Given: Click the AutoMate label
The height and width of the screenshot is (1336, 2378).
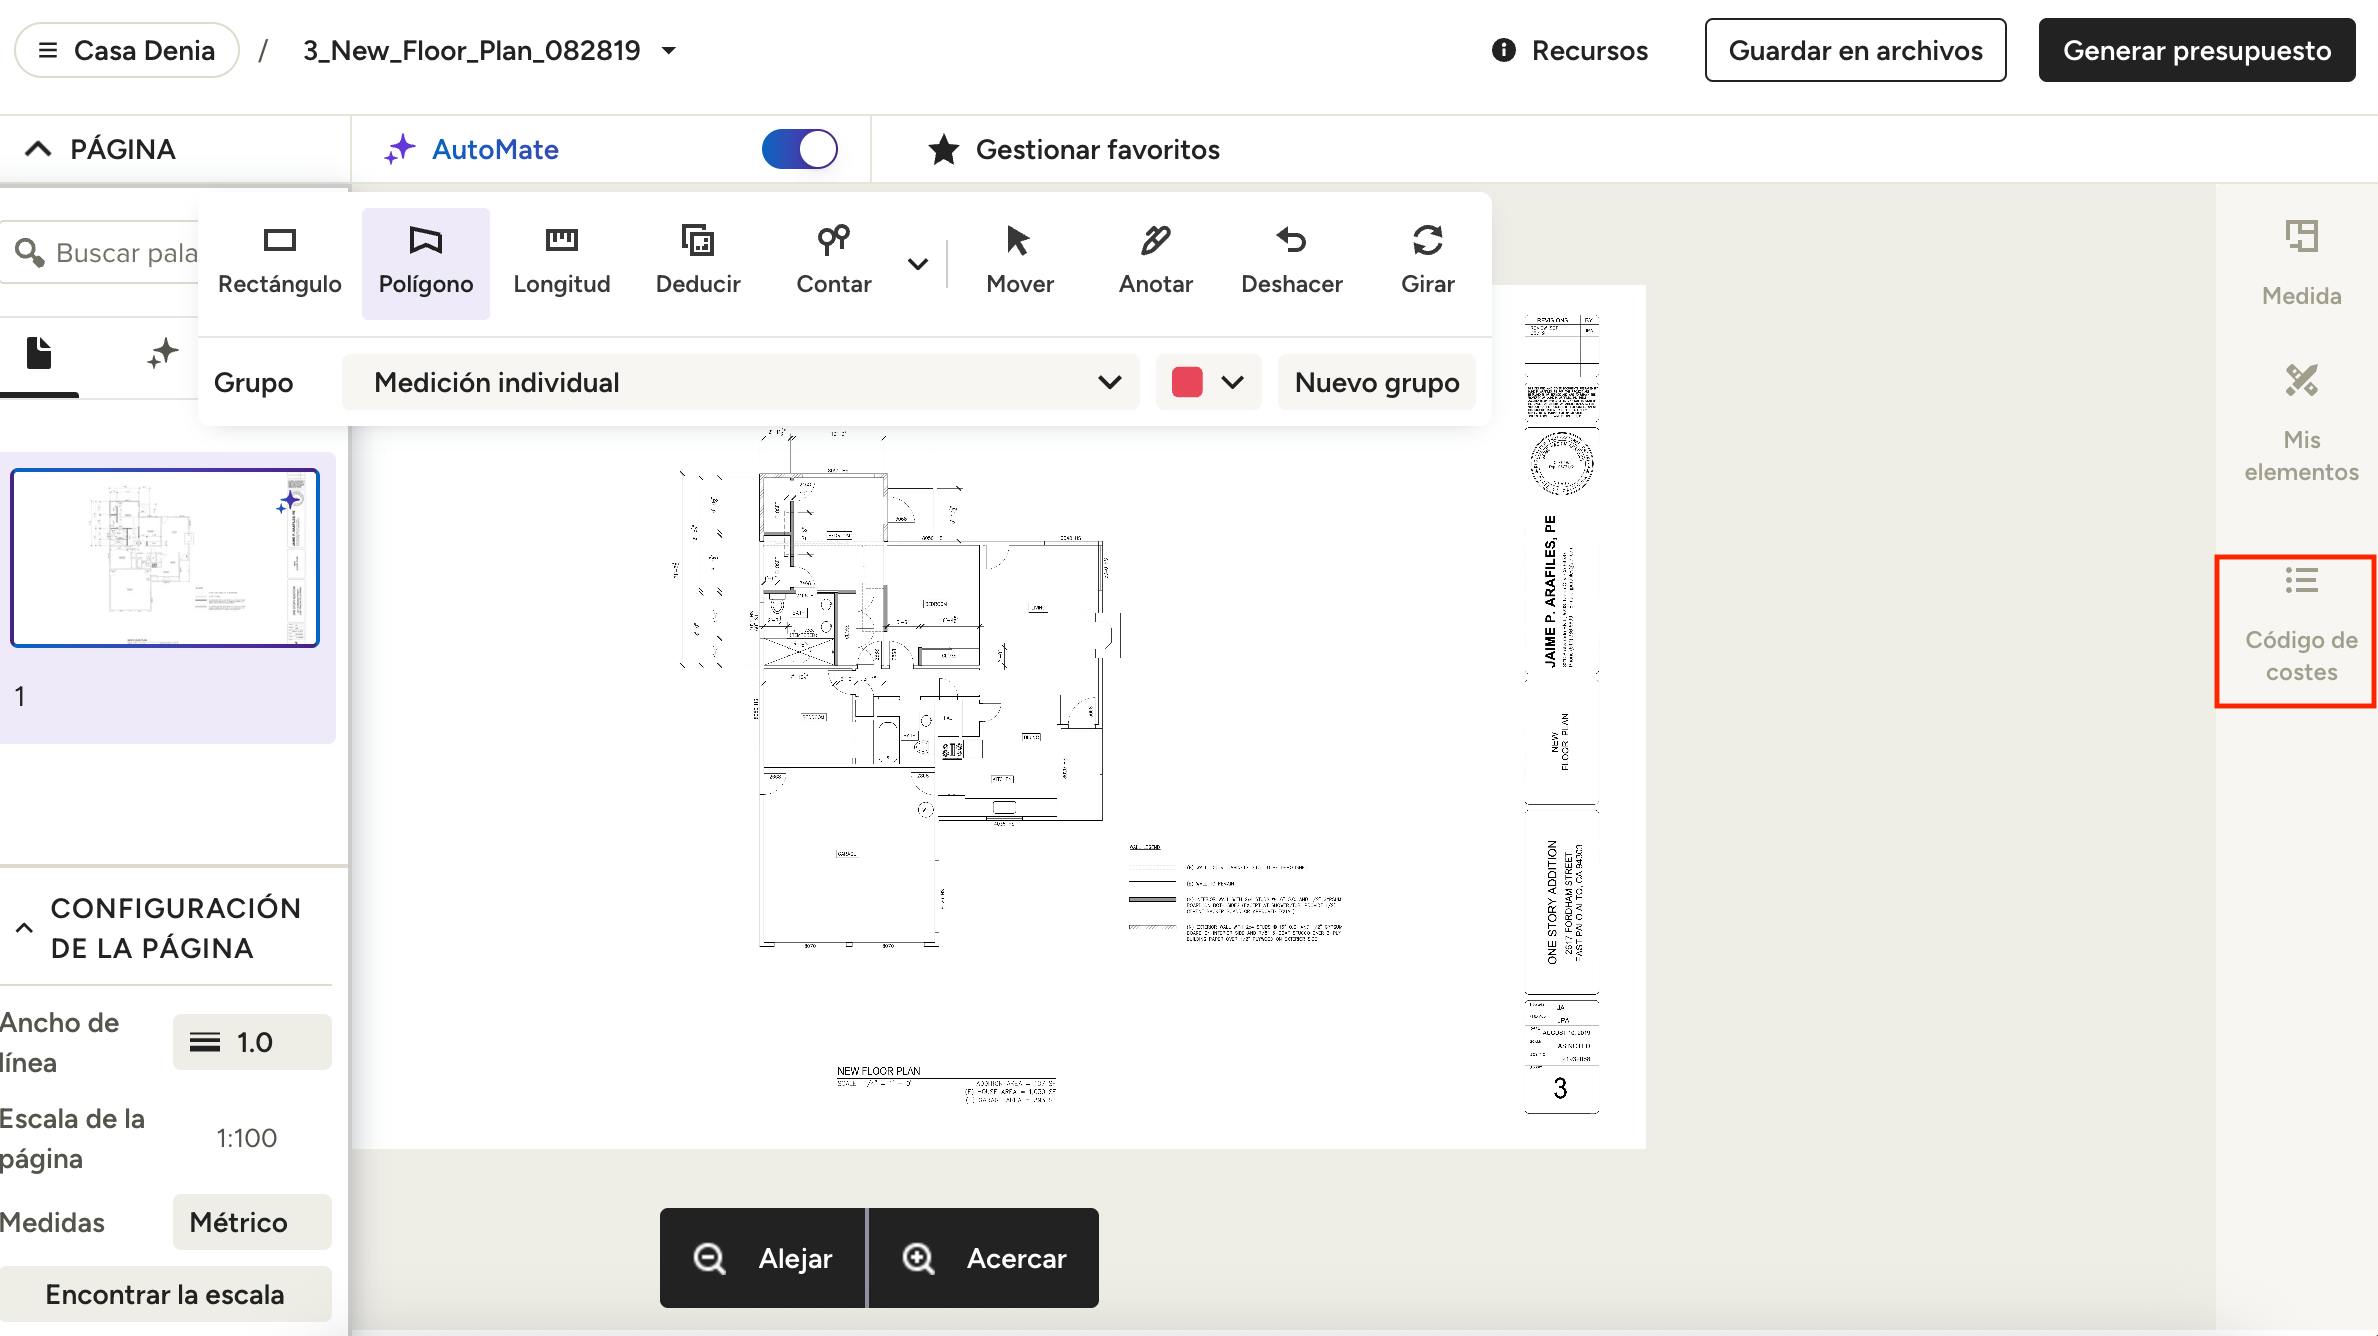Looking at the screenshot, I should pyautogui.click(x=495, y=150).
